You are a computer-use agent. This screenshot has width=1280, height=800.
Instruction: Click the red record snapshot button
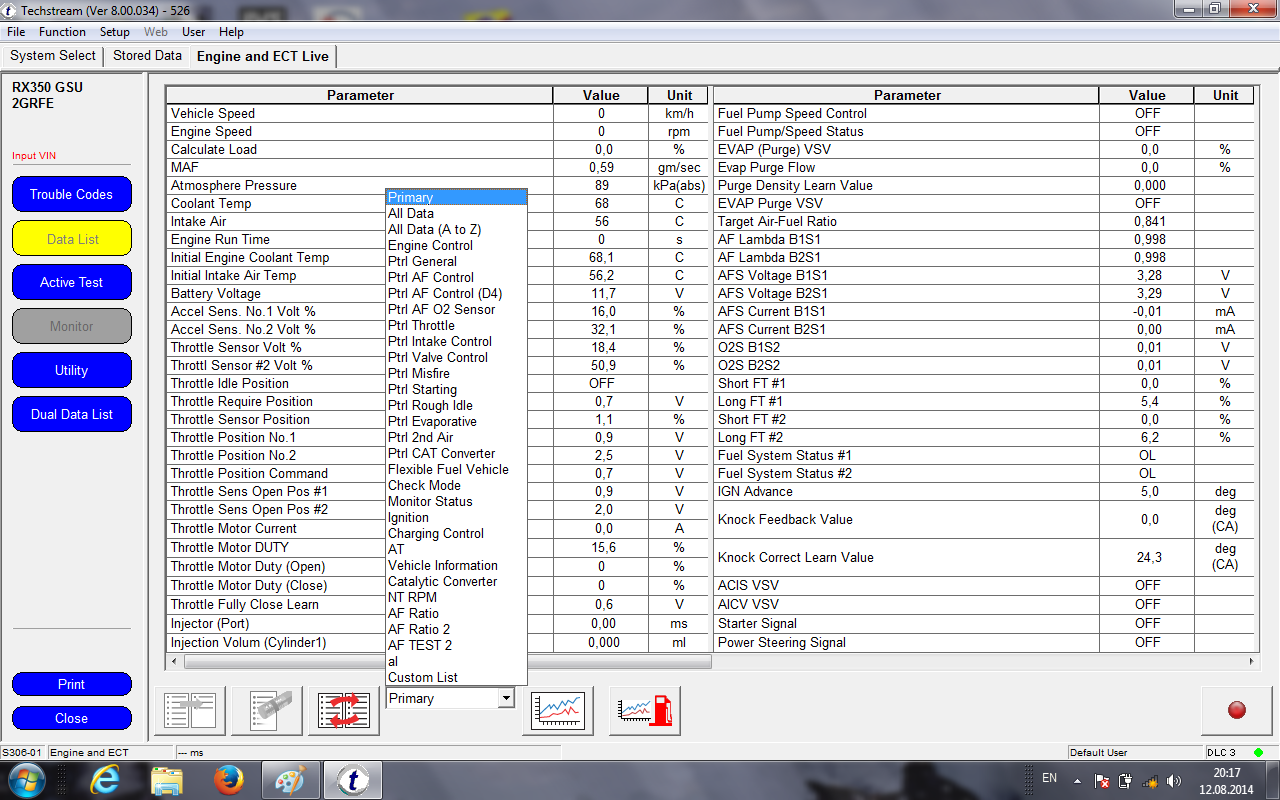[x=1236, y=710]
